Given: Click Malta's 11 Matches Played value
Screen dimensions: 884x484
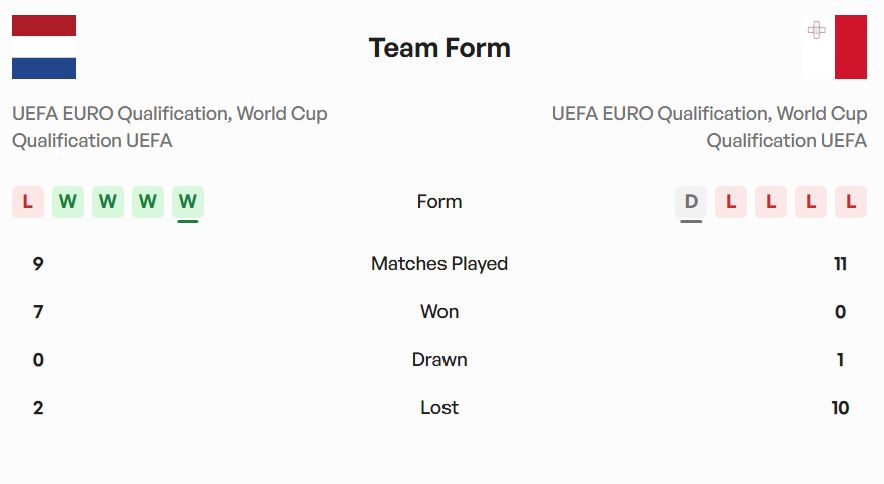Looking at the screenshot, I should [x=841, y=263].
